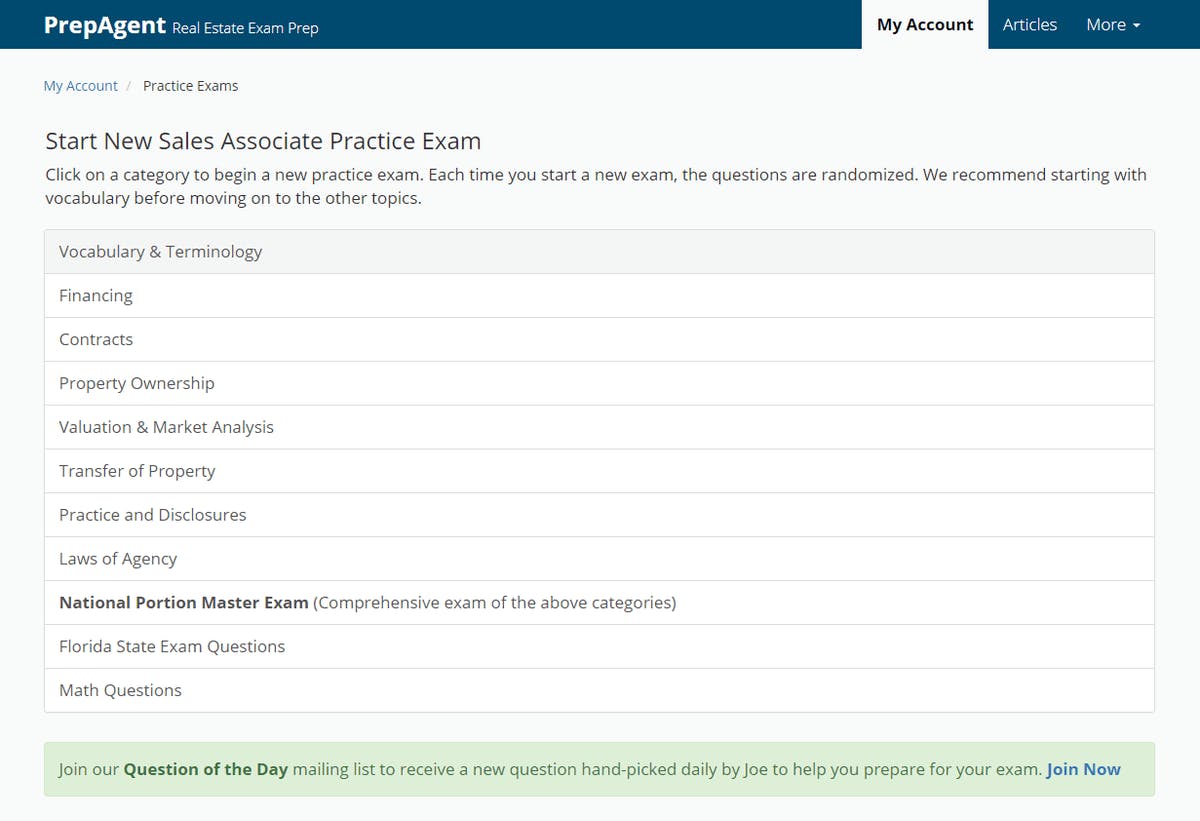The image size is (1200, 821).
Task: Click the PrepAgent logo in the header
Action: pyautogui.click(x=104, y=25)
